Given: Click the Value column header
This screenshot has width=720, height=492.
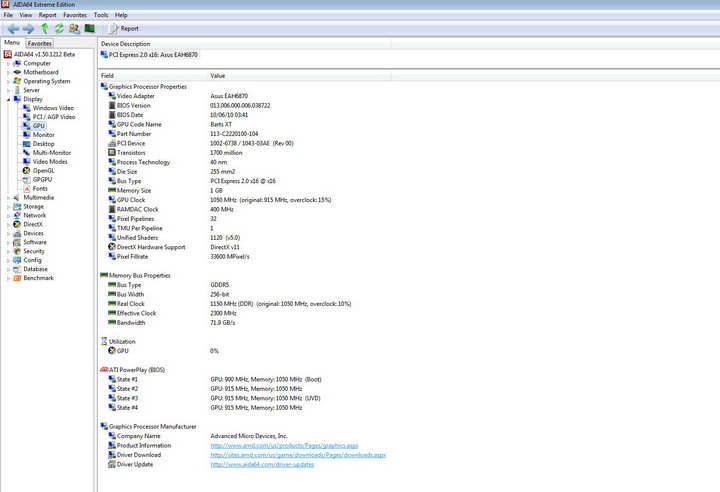Looking at the screenshot, I should tap(299, 76).
